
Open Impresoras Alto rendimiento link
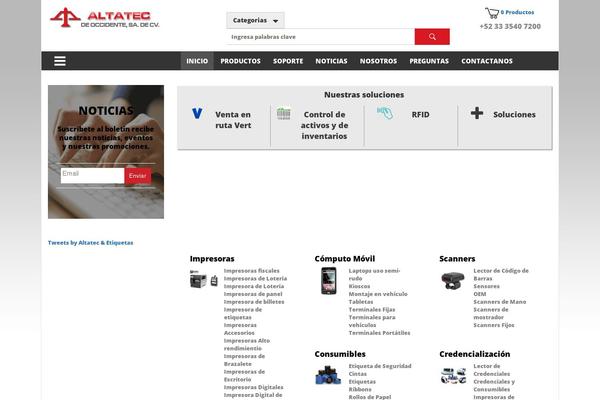click(247, 344)
